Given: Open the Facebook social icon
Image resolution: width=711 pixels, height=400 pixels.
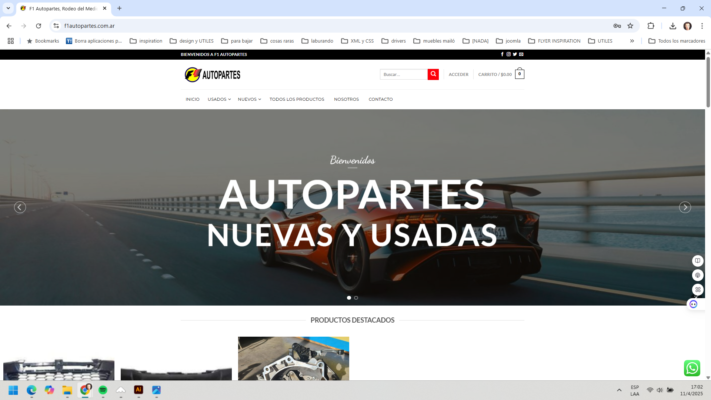Looking at the screenshot, I should 502,54.
